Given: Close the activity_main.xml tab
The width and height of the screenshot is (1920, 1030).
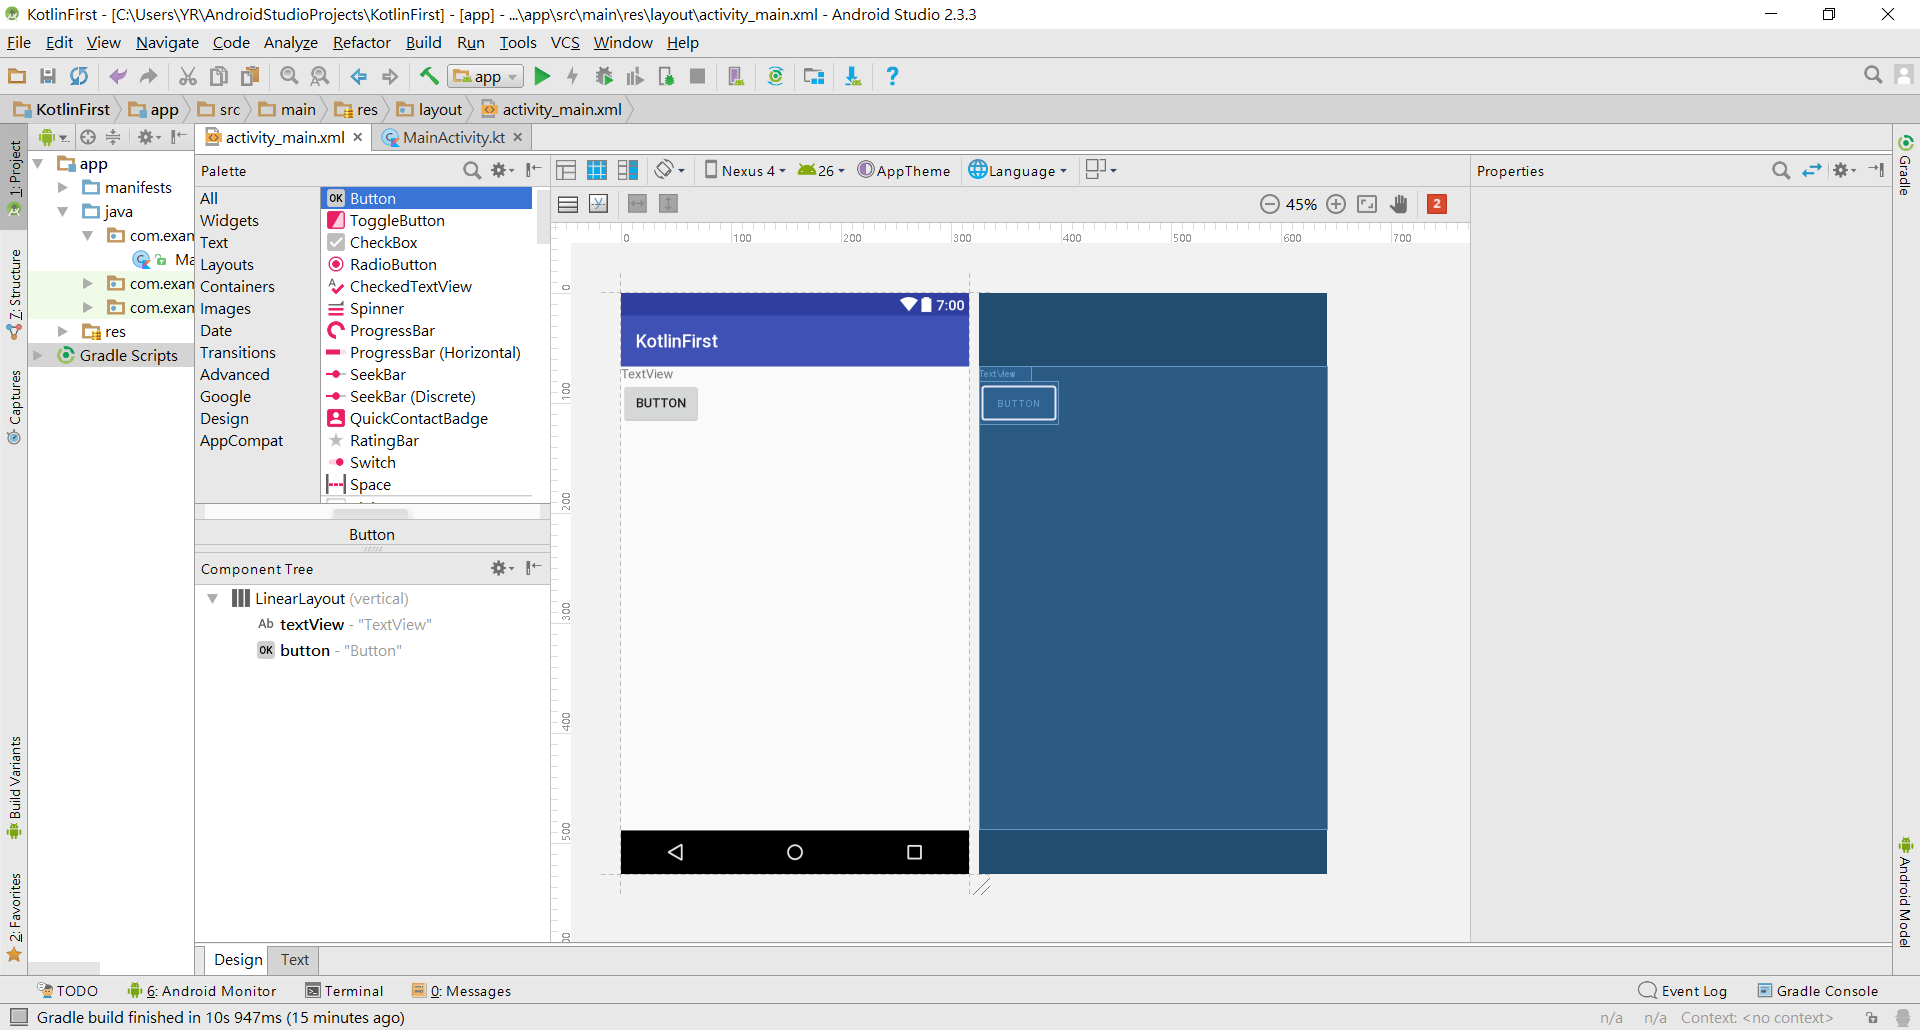Looking at the screenshot, I should [x=358, y=137].
